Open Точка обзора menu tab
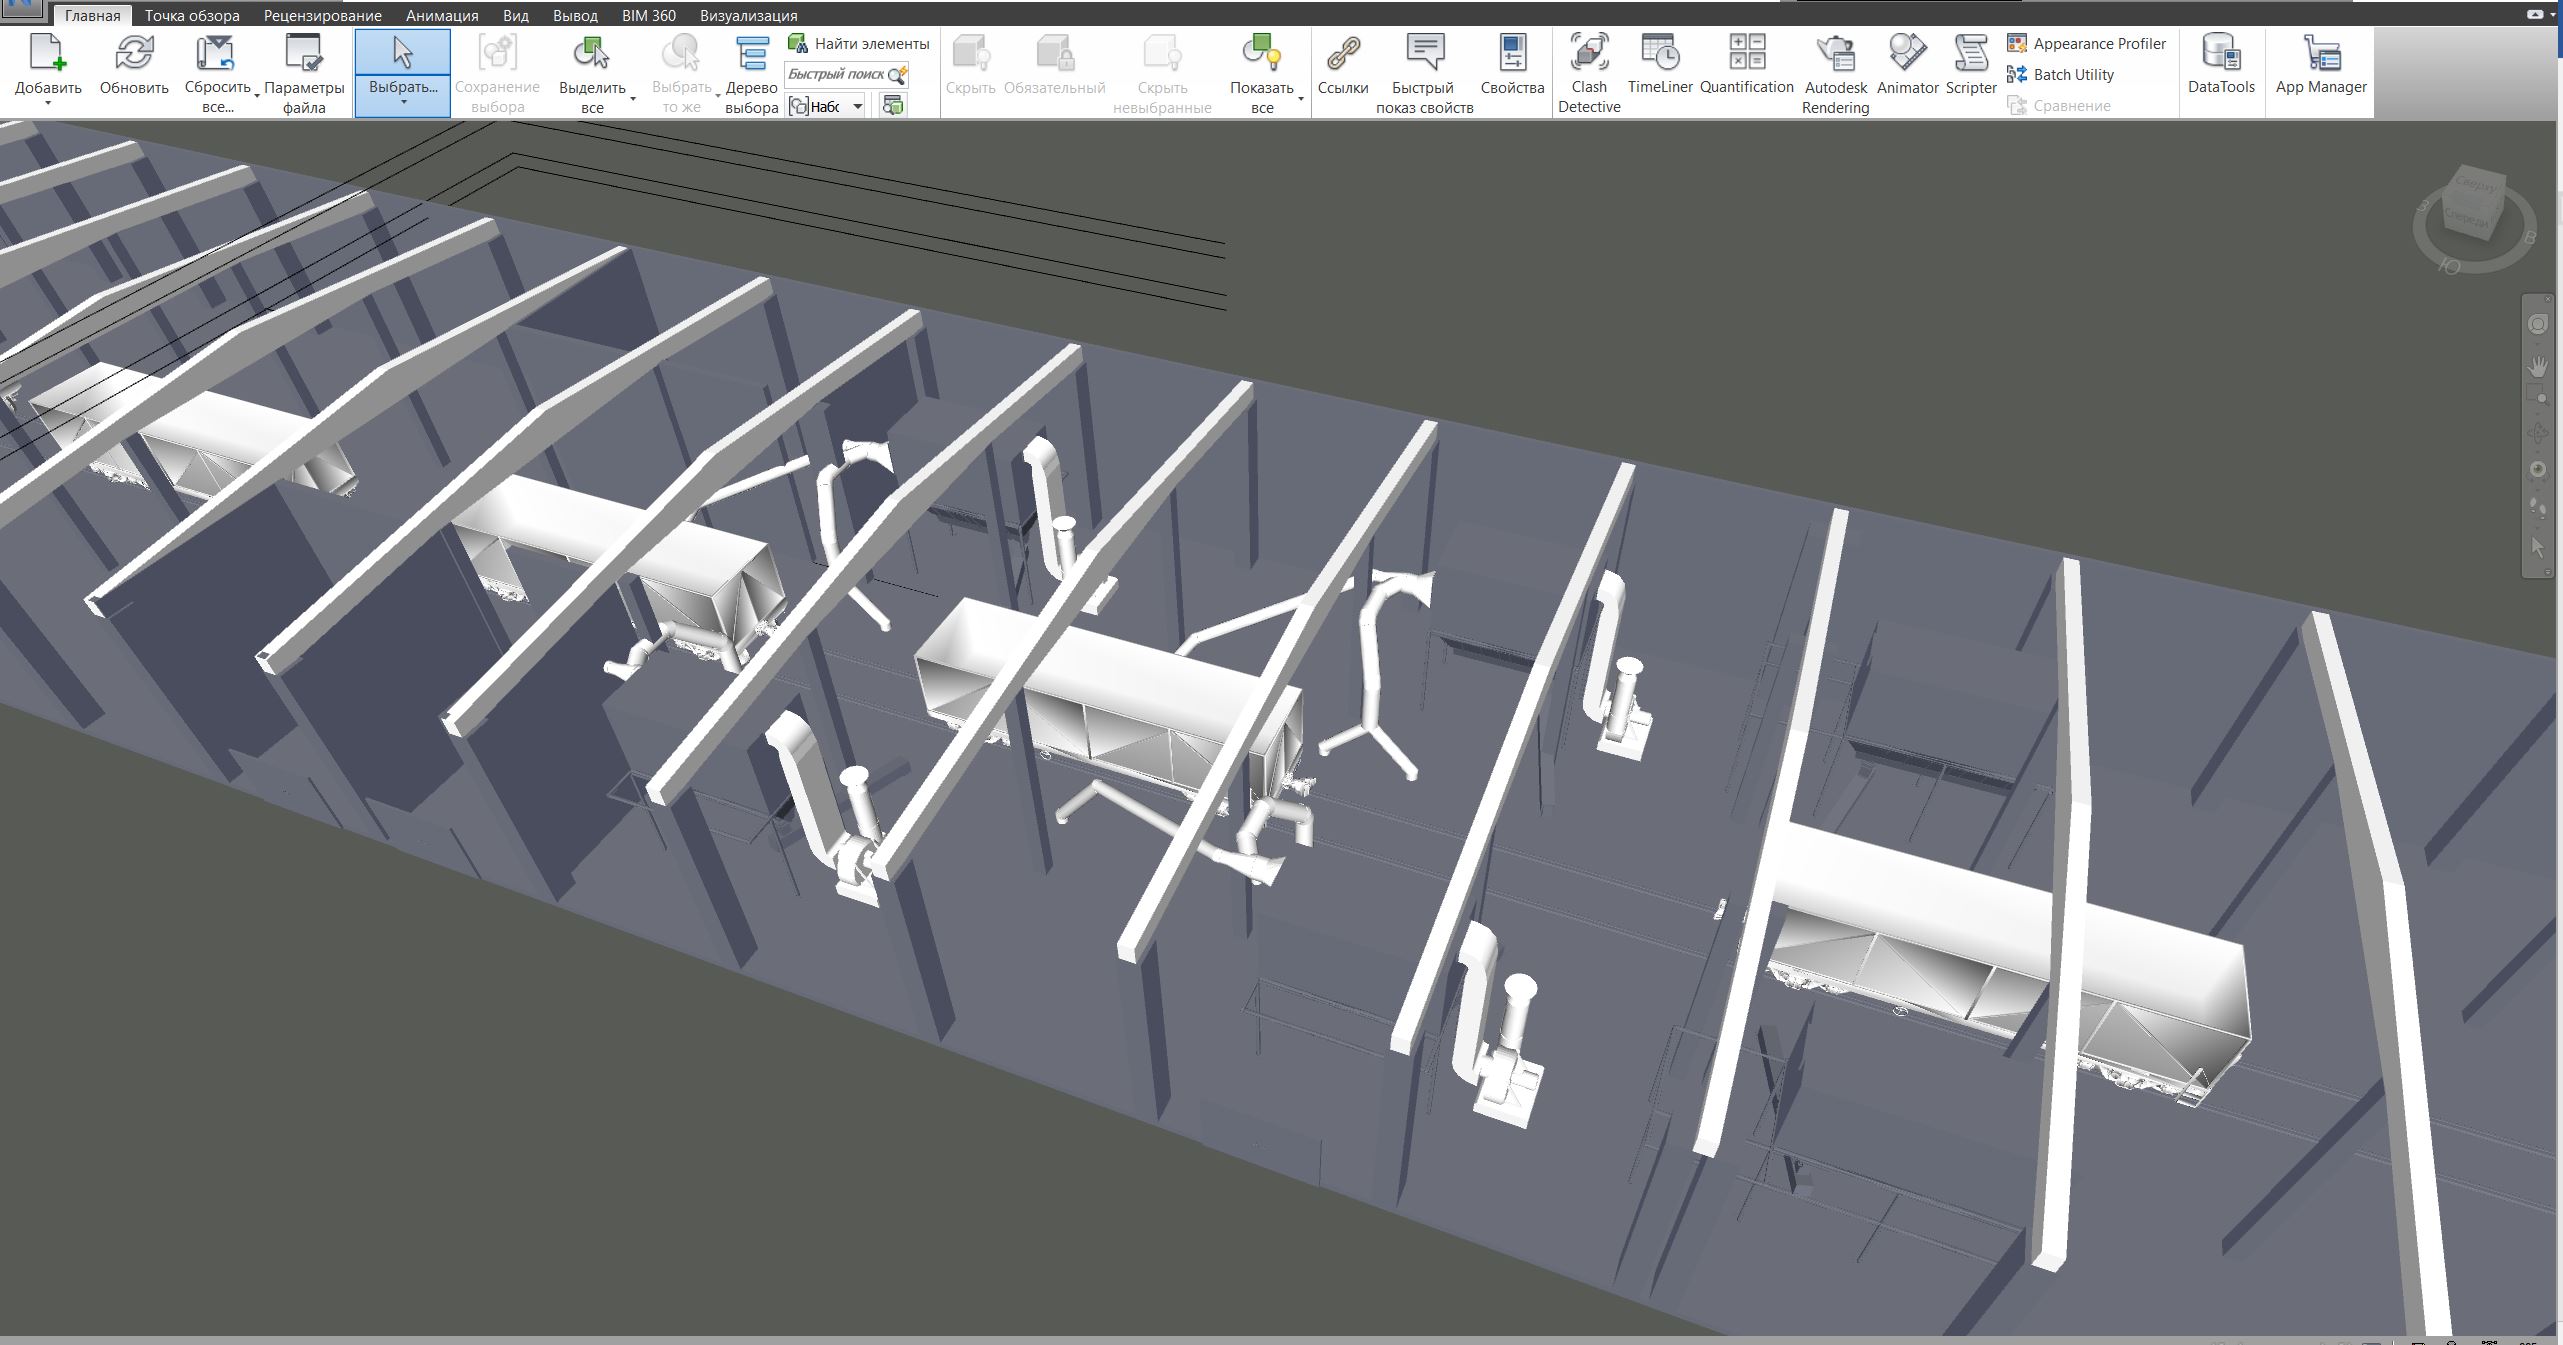The image size is (2563, 1345). pos(190,15)
